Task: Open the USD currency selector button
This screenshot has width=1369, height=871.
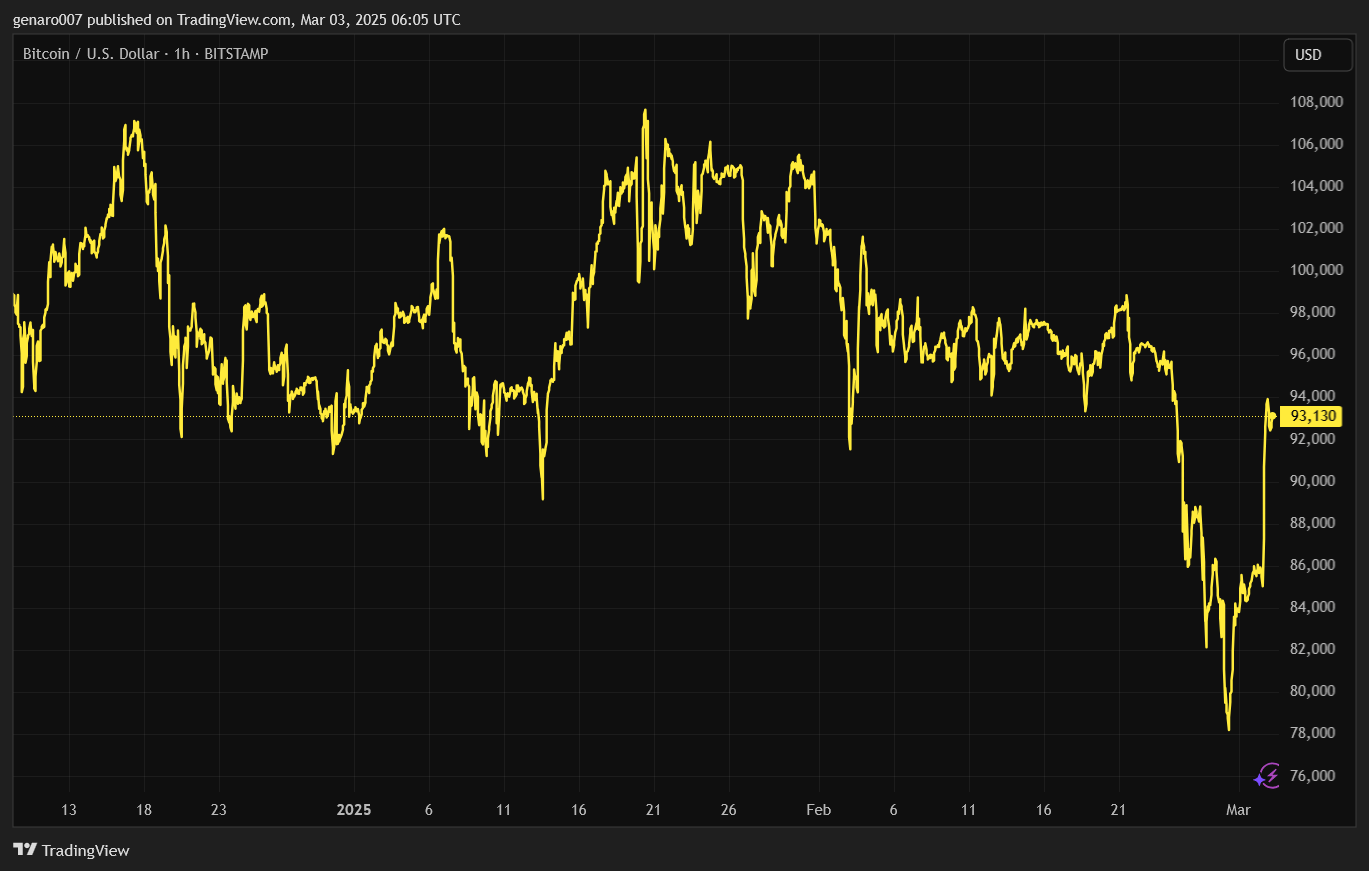Action: [1317, 55]
